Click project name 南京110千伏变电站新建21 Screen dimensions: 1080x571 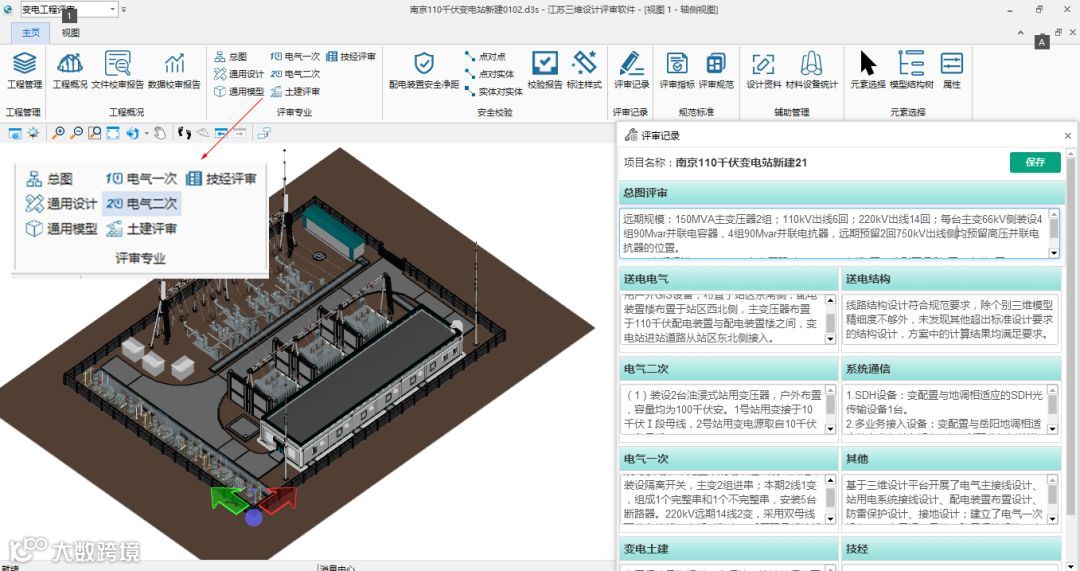[741, 163]
